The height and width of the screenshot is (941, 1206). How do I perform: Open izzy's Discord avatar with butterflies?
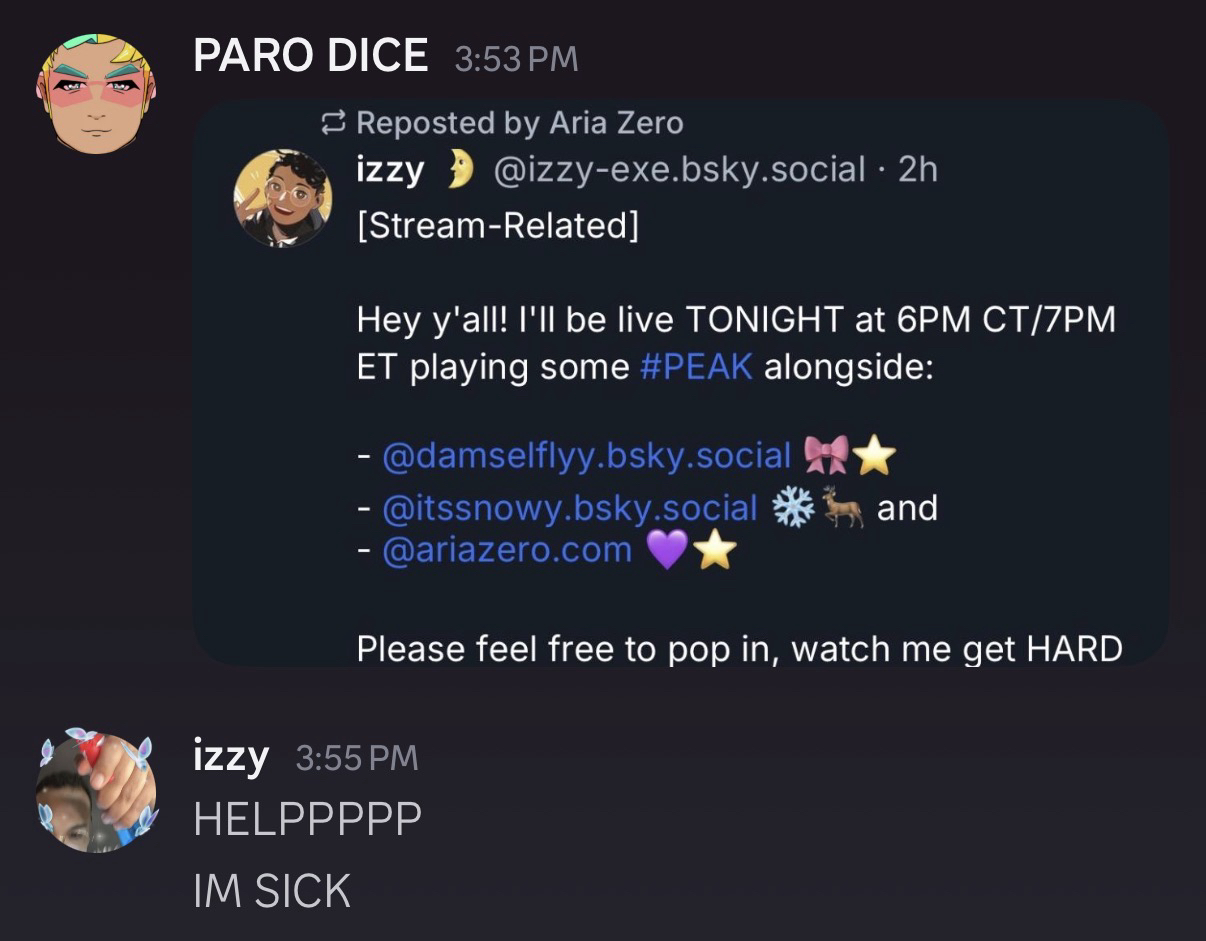(96, 791)
